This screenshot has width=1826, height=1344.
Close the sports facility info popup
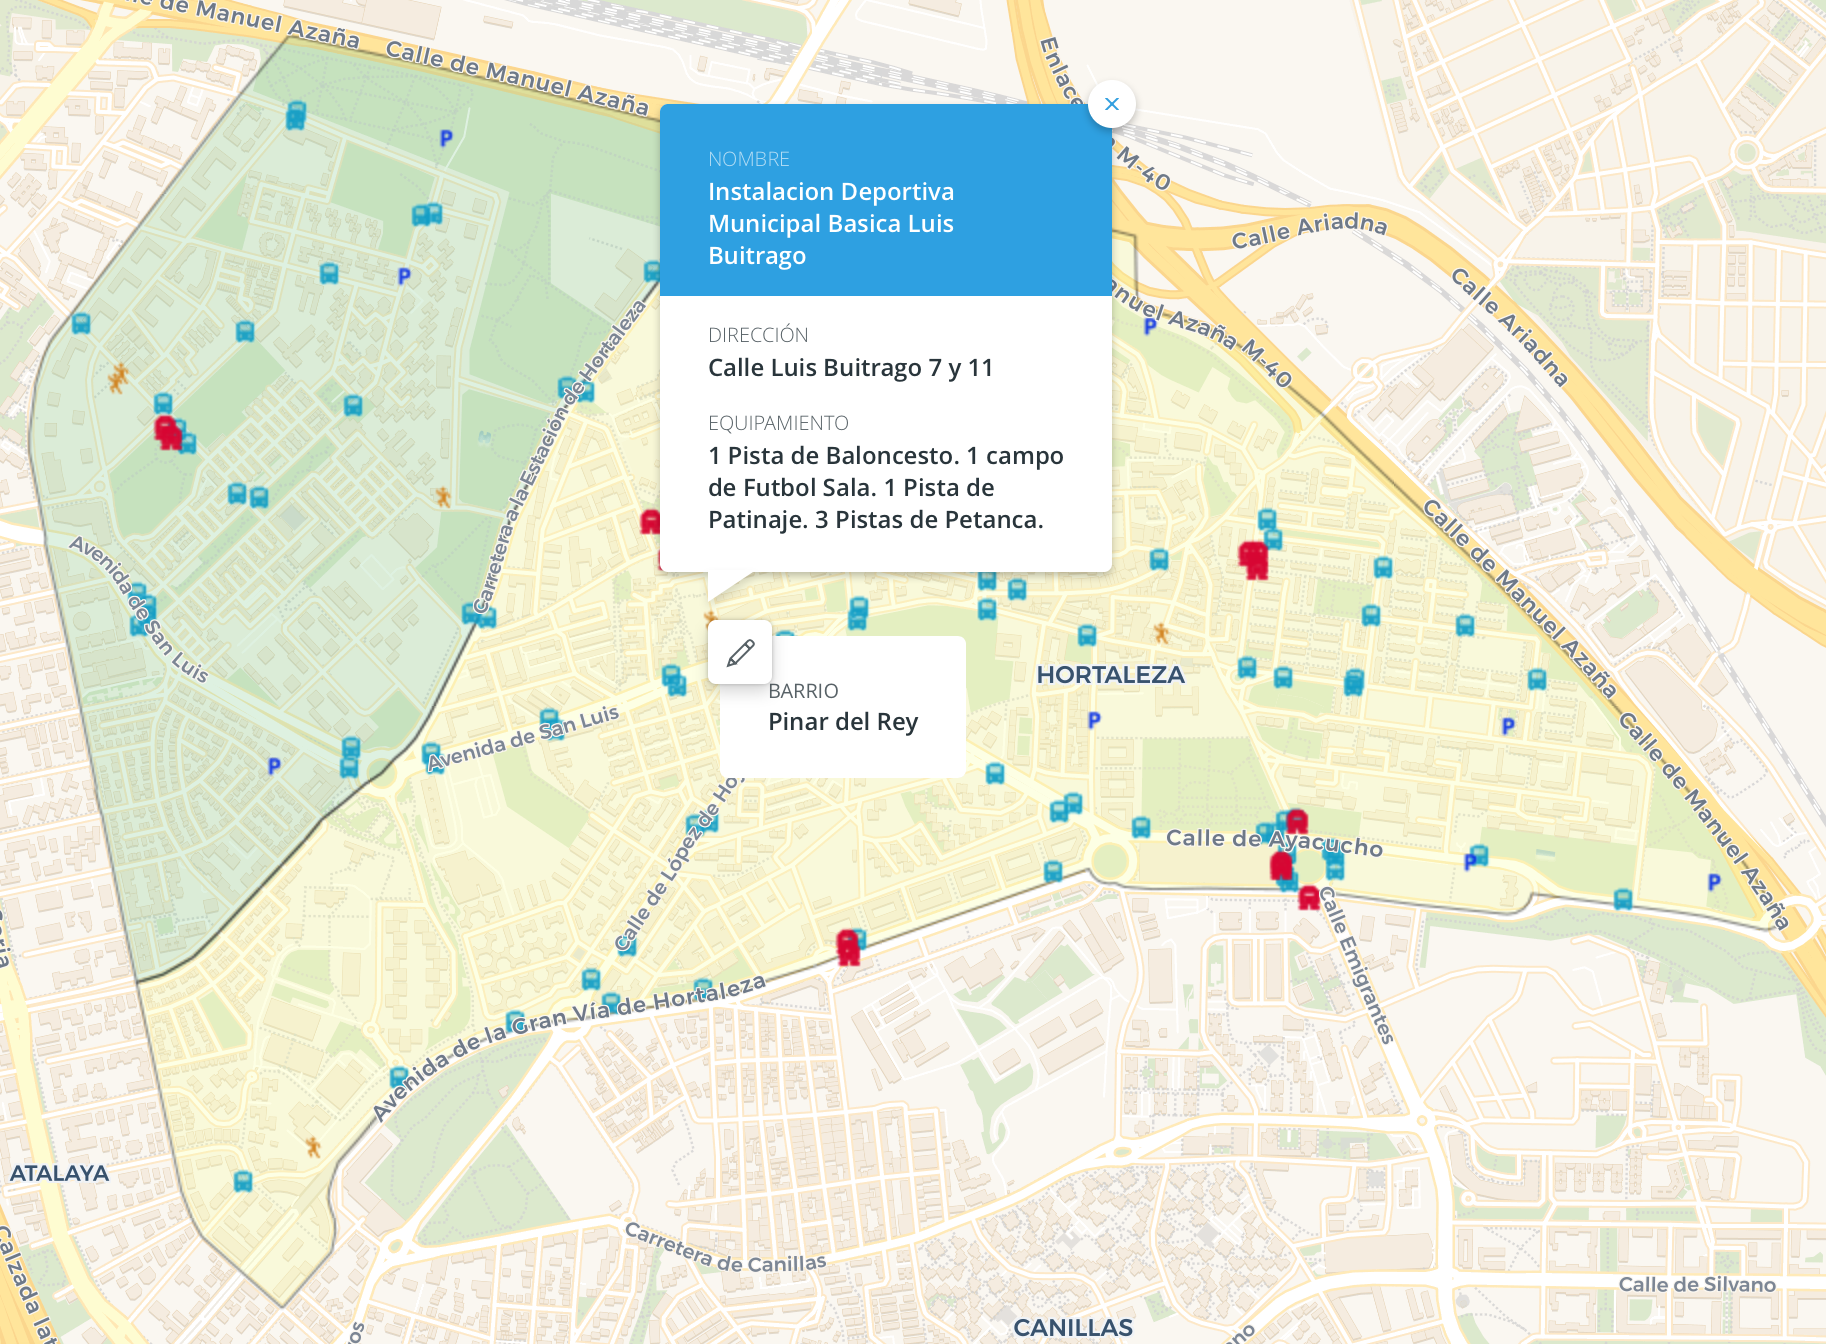pos(1111,104)
